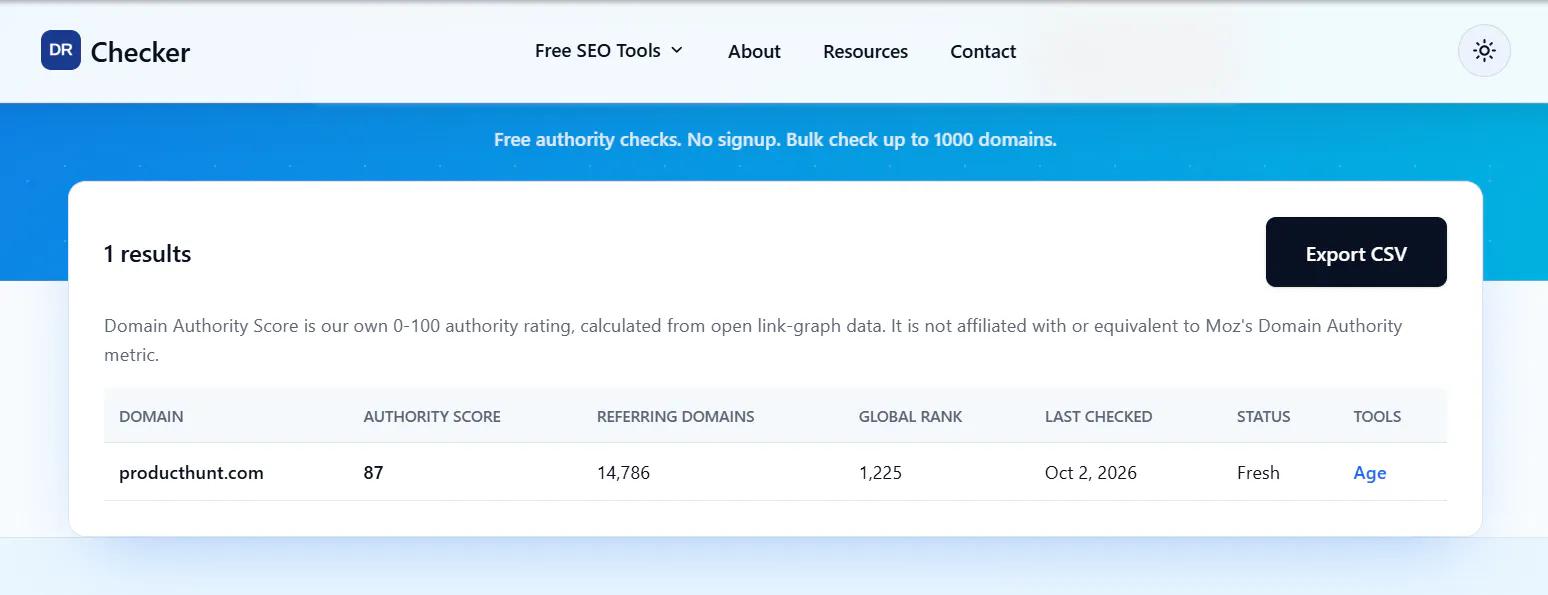The image size is (1548, 595).
Task: Click the "1 results" heading
Action: click(x=147, y=254)
